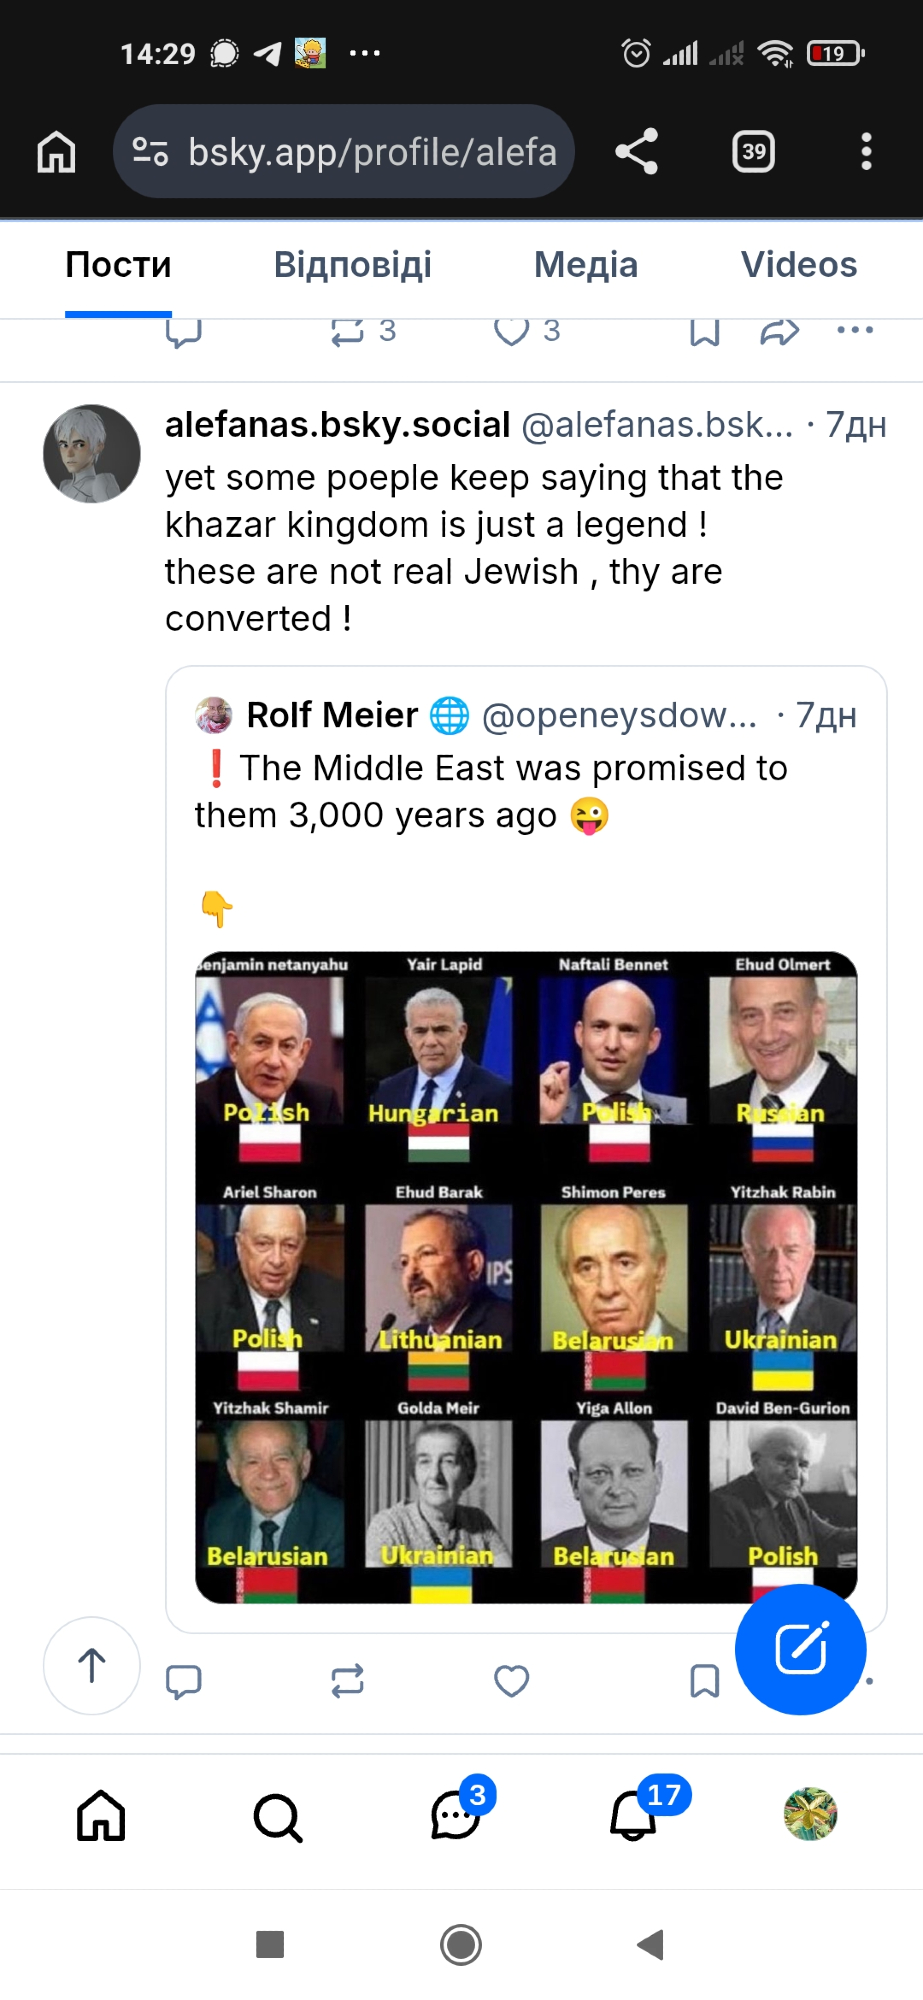Repost the alefanas khazar post

coord(347,1682)
